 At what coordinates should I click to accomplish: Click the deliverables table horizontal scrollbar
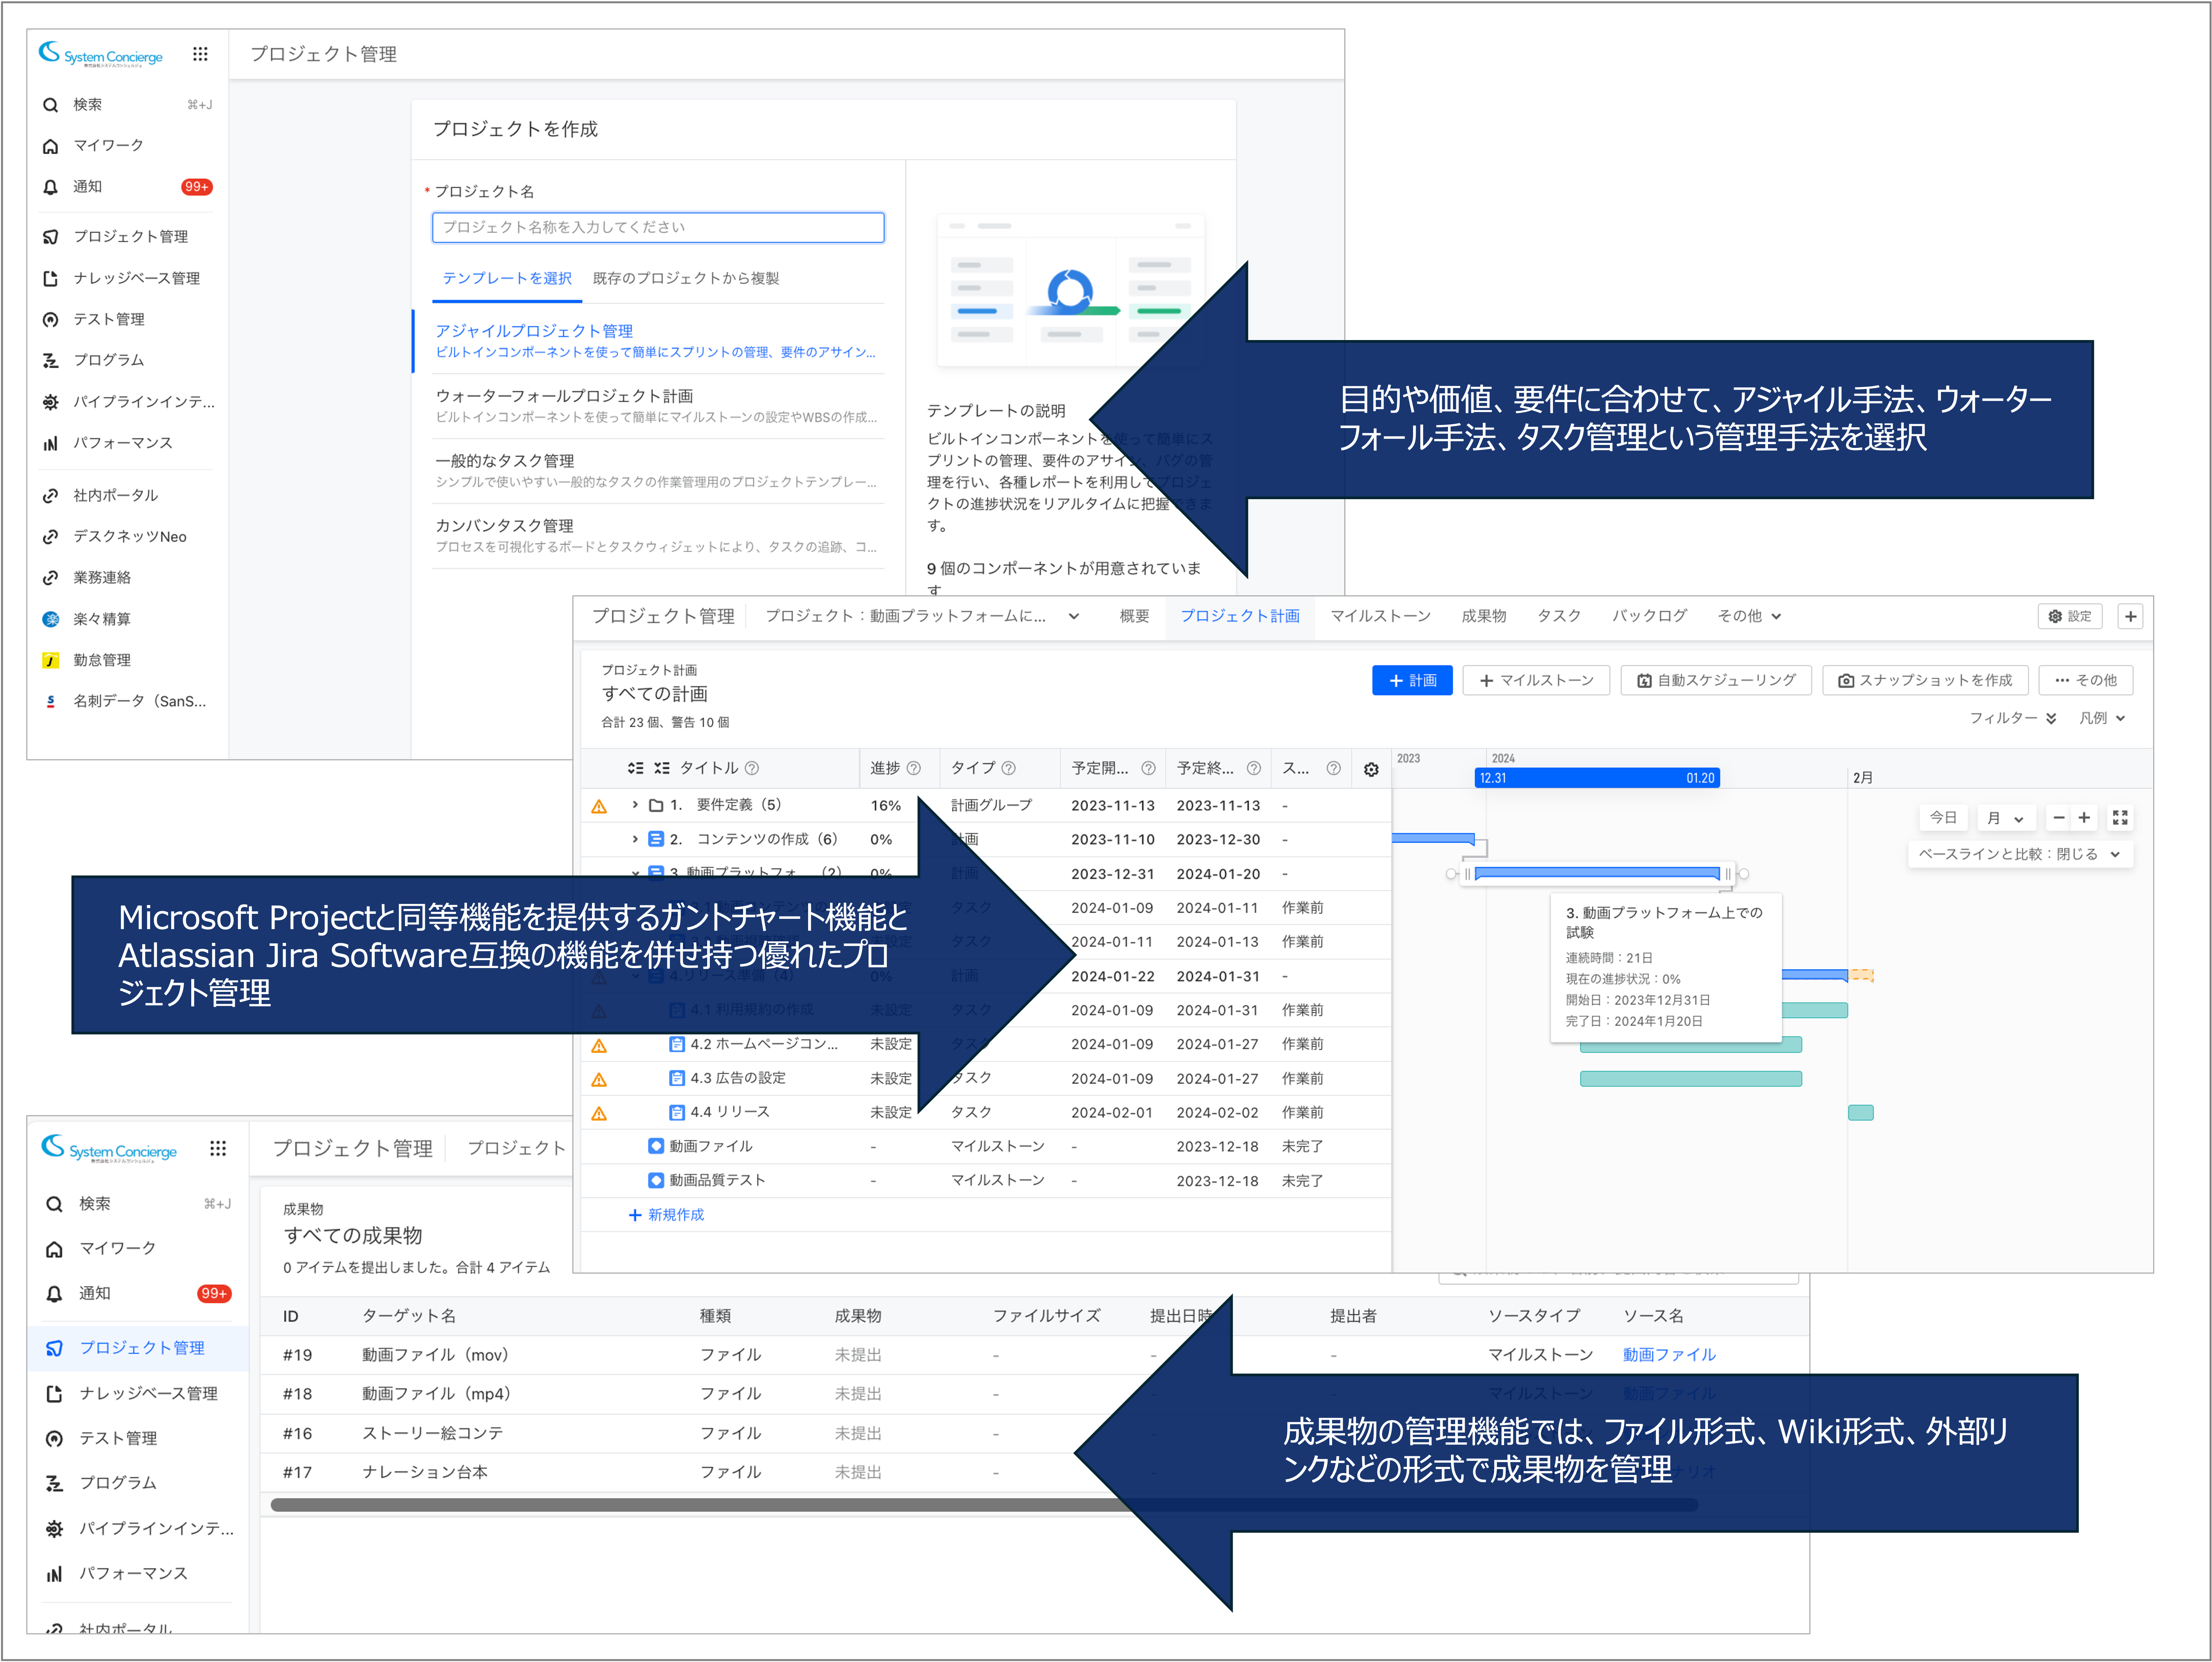(x=984, y=1505)
